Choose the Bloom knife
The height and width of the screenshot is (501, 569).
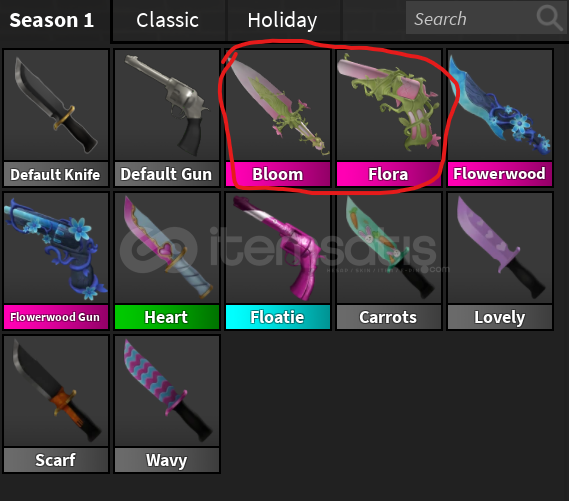coord(278,118)
